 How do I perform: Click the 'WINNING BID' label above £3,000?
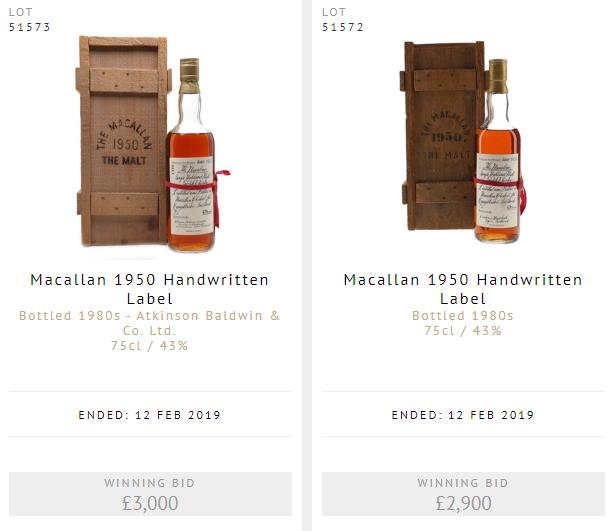pyautogui.click(x=150, y=483)
